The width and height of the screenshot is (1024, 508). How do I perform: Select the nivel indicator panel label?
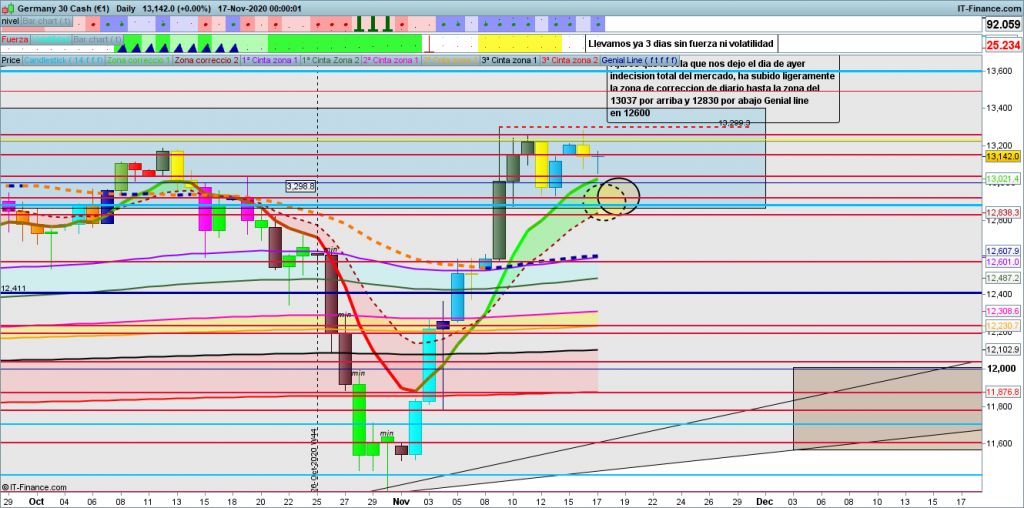(x=10, y=20)
